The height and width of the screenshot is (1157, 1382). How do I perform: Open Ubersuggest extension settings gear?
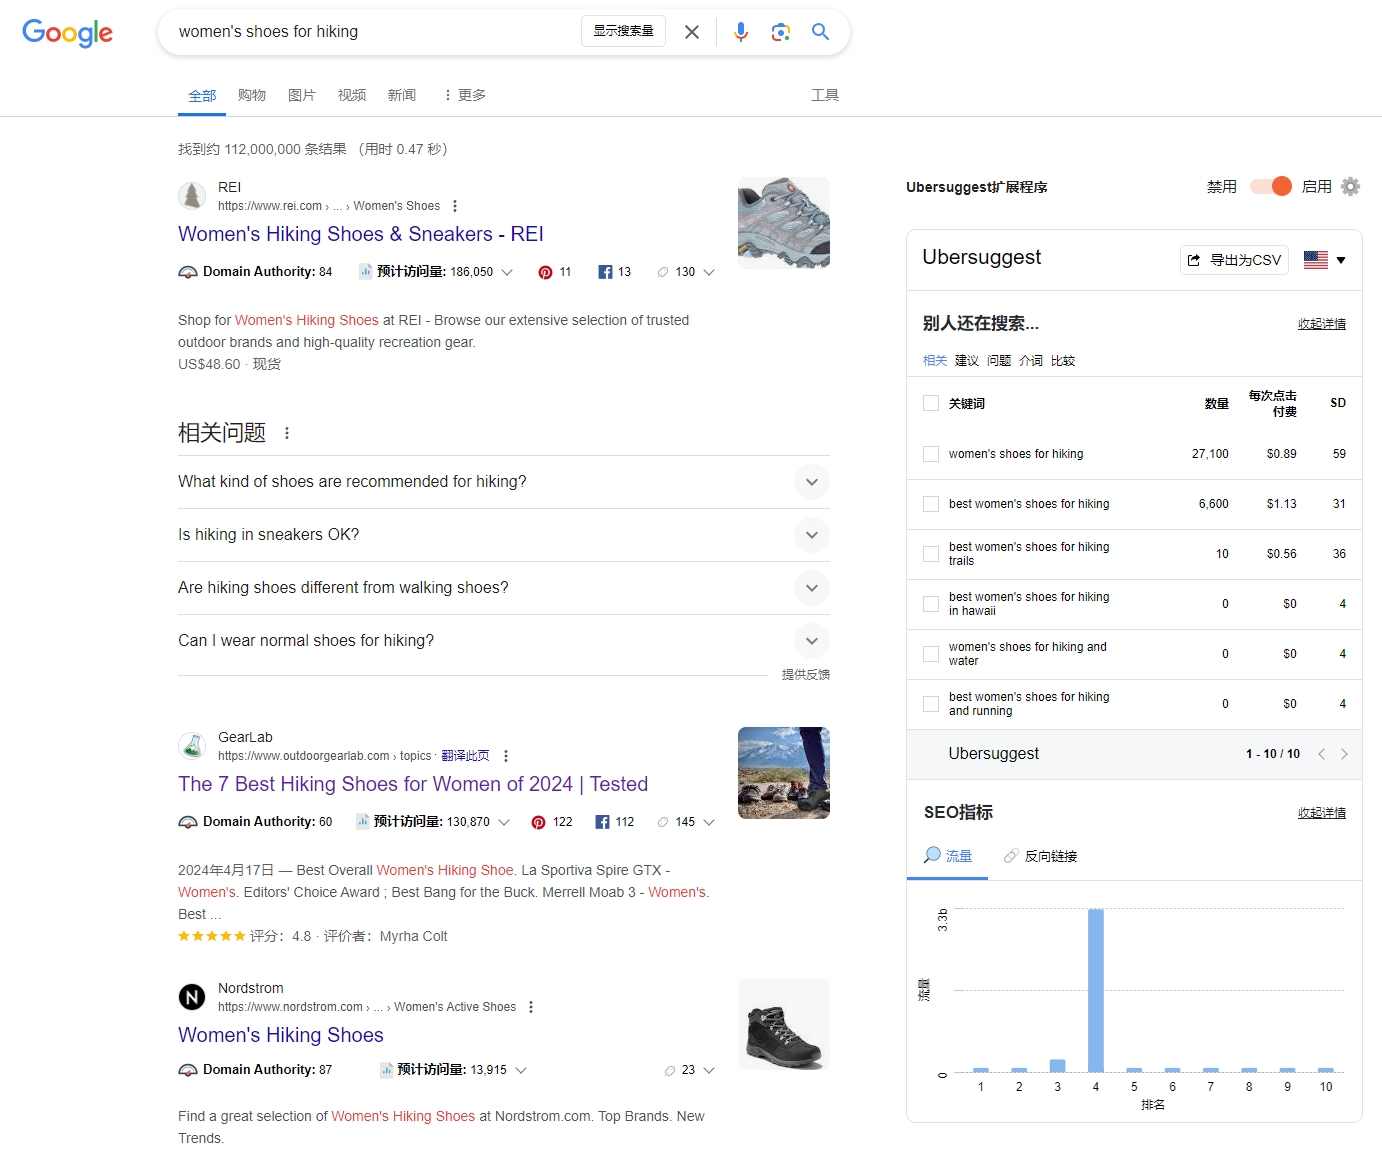tap(1350, 187)
